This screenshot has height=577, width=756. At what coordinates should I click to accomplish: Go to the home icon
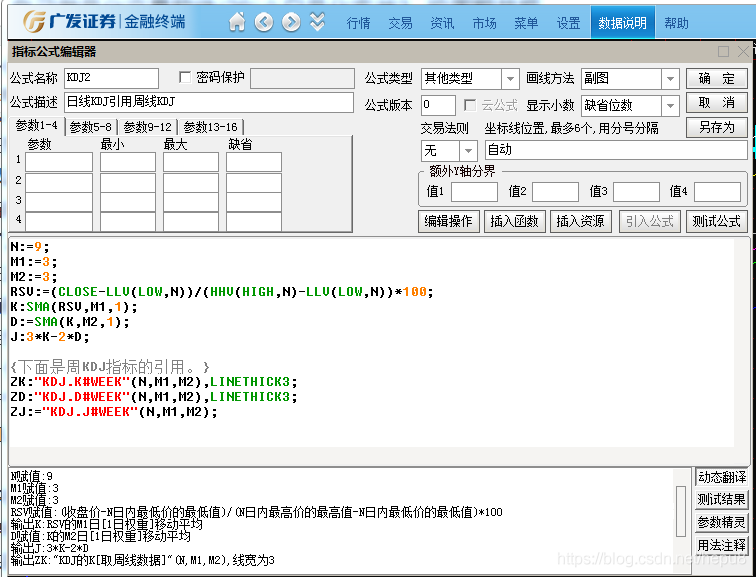pyautogui.click(x=237, y=22)
